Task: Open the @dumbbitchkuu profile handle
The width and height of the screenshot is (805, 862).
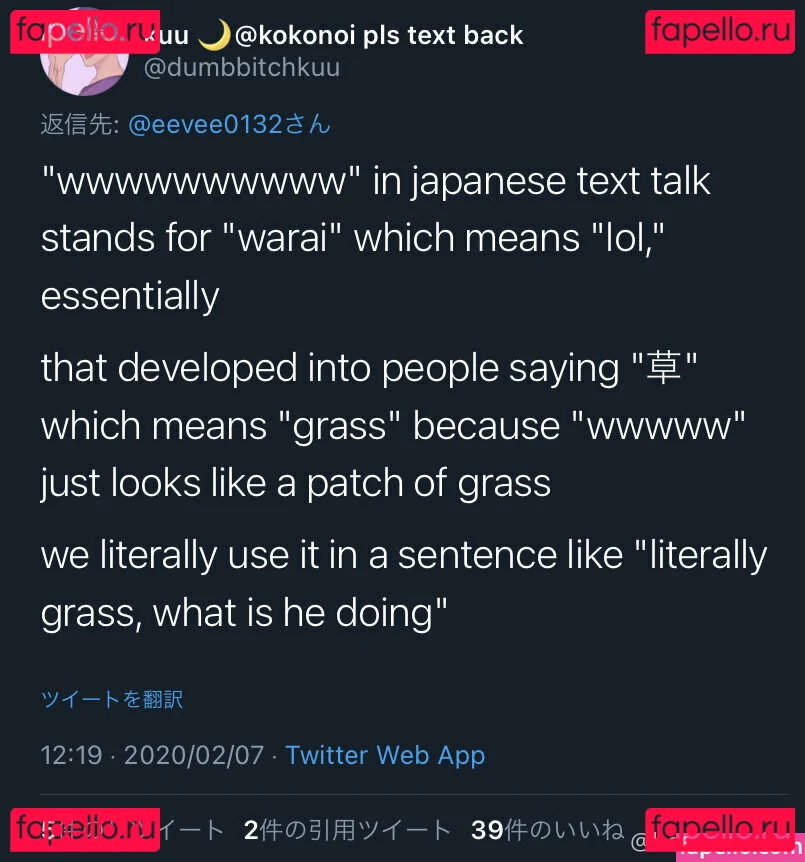Action: pyautogui.click(x=242, y=67)
